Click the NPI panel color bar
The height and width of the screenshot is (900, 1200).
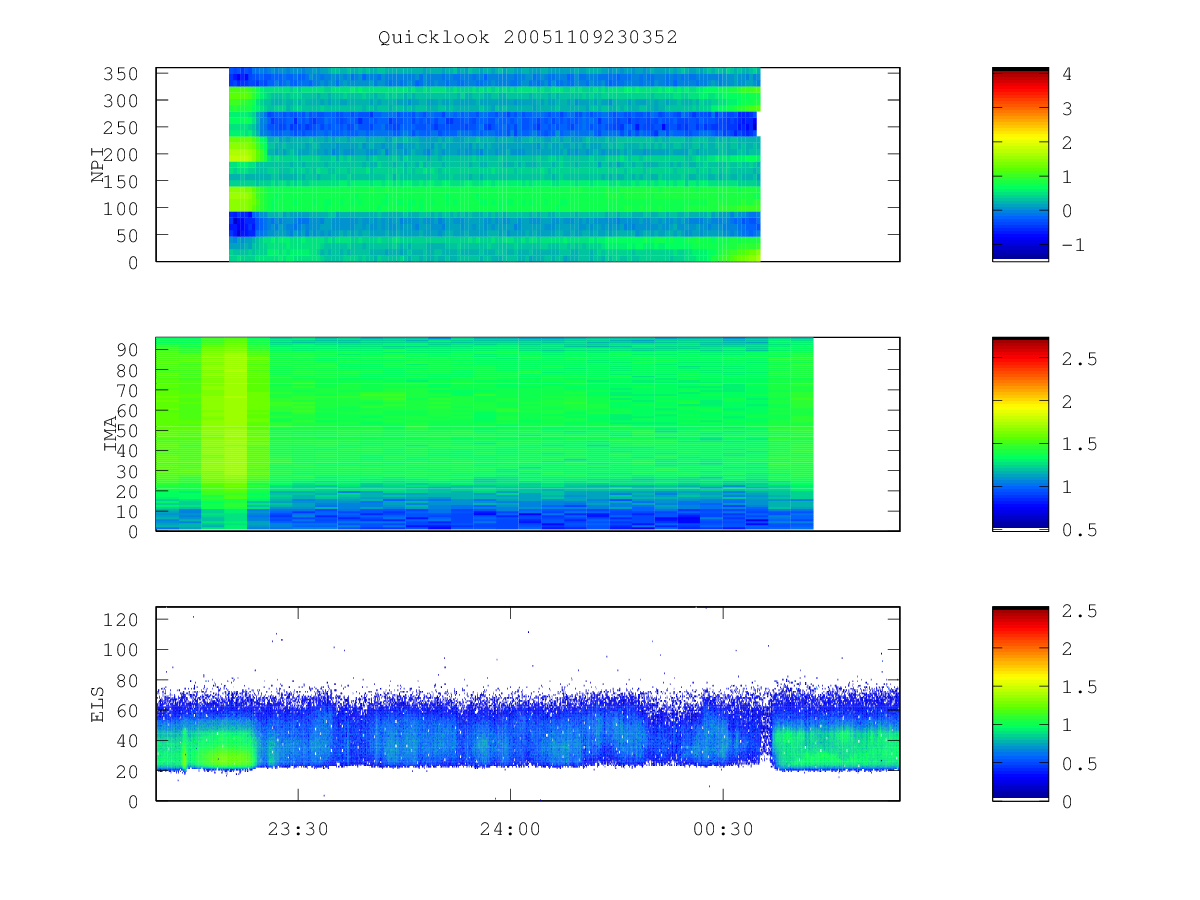click(x=1020, y=165)
